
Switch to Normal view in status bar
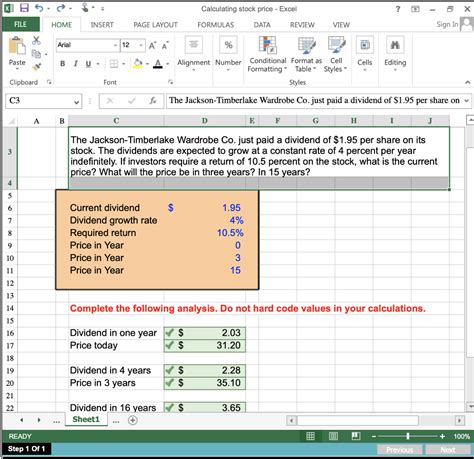310,436
